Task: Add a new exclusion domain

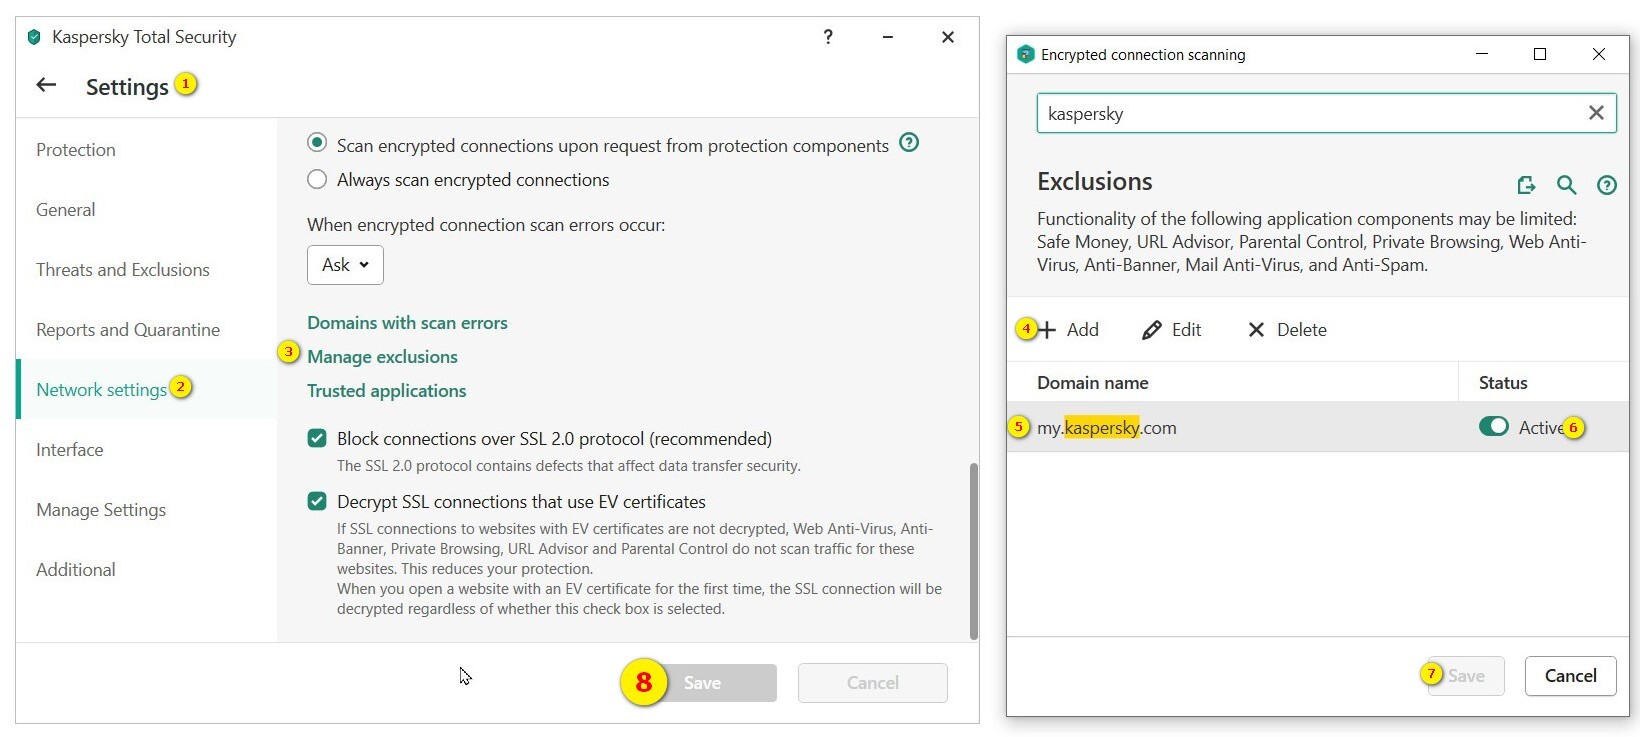Action: (x=1069, y=330)
